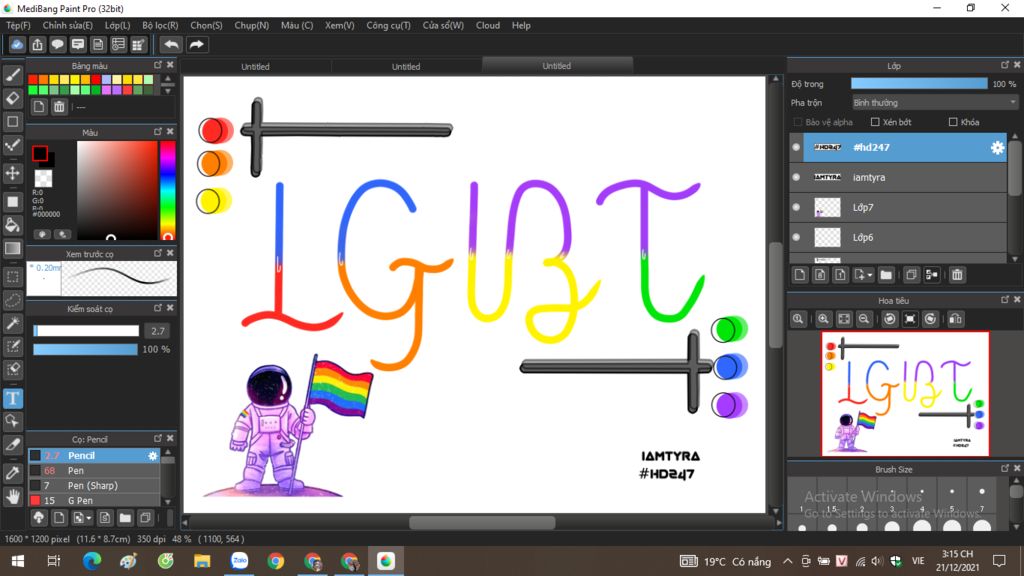The width and height of the screenshot is (1024, 576).
Task: Open settings gear on #hd247 layer
Action: click(997, 148)
